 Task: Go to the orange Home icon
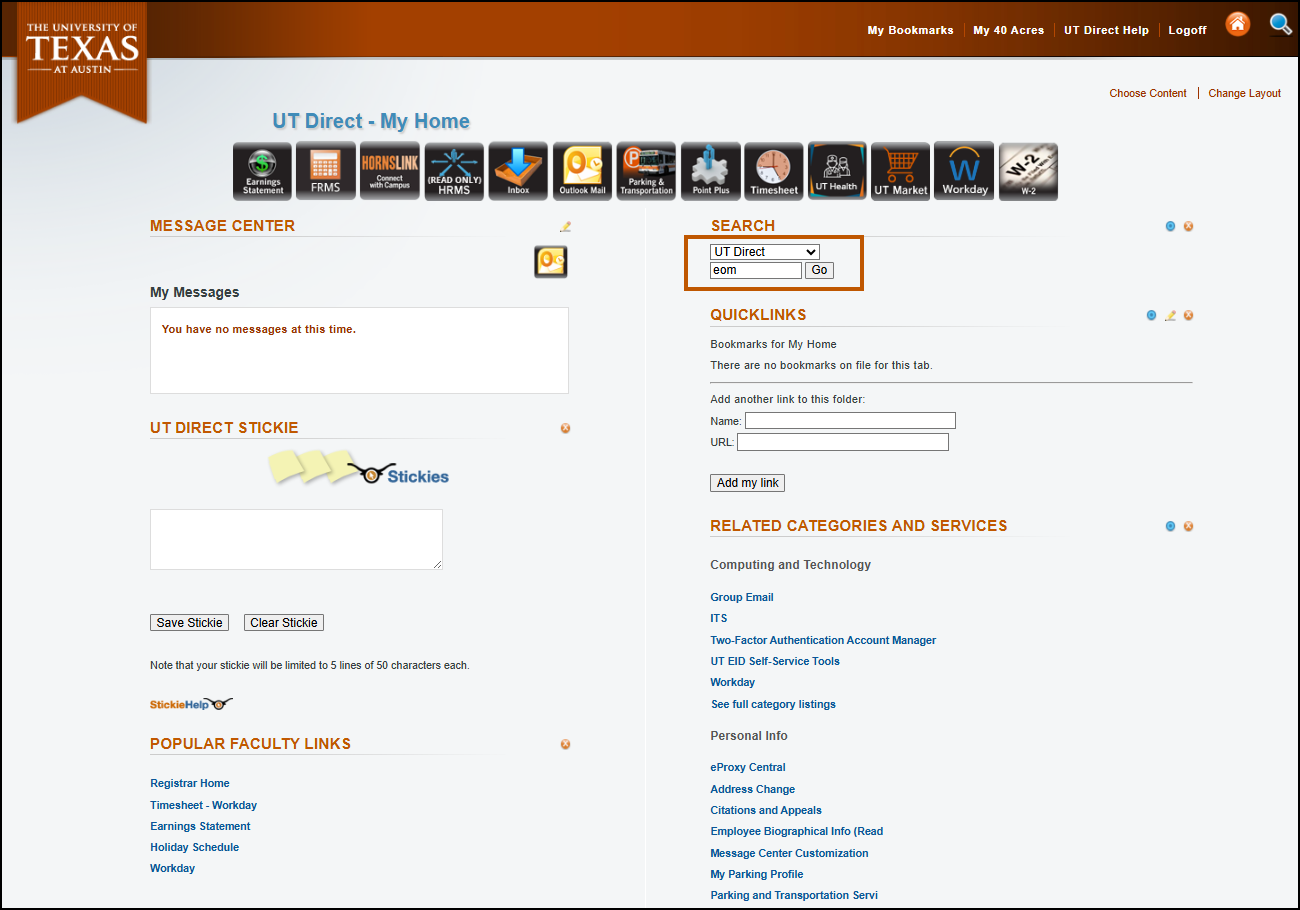[x=1238, y=25]
